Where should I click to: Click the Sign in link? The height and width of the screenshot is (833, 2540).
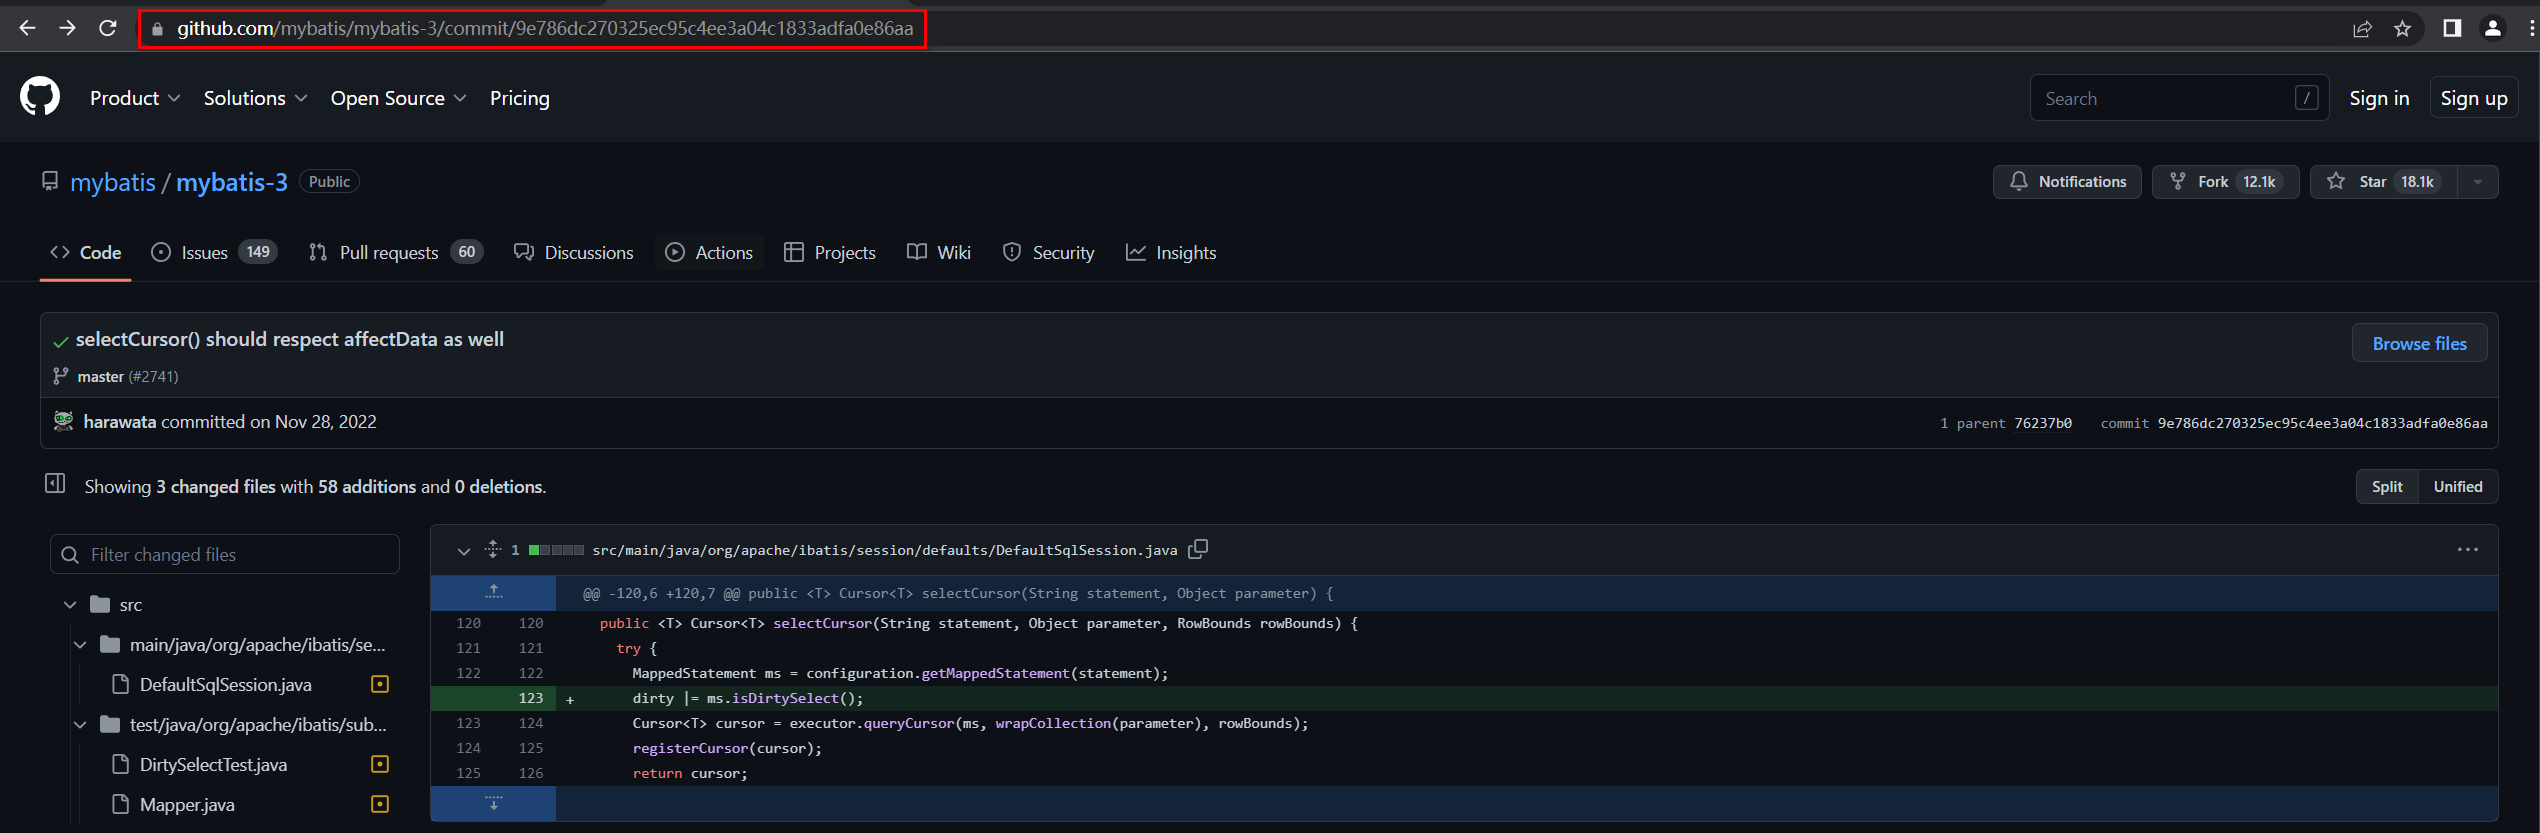[x=2379, y=98]
